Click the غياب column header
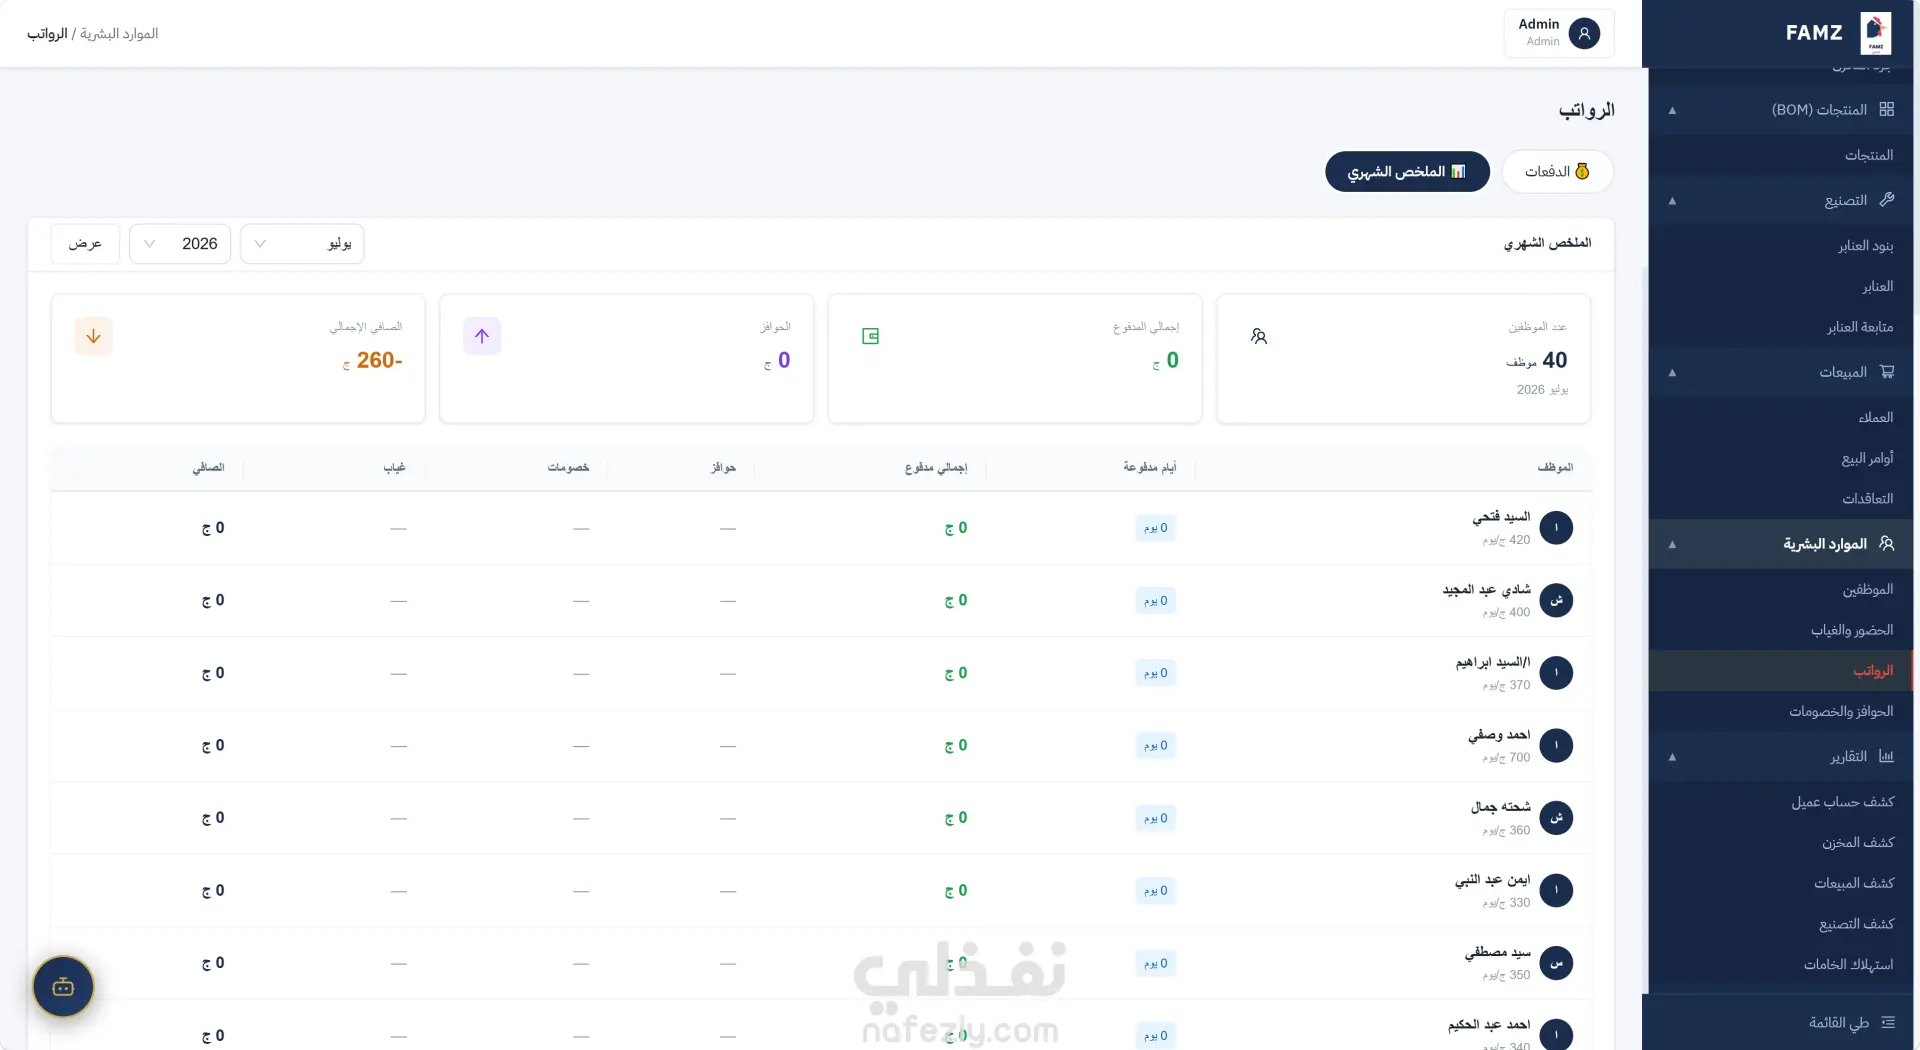 coord(394,467)
